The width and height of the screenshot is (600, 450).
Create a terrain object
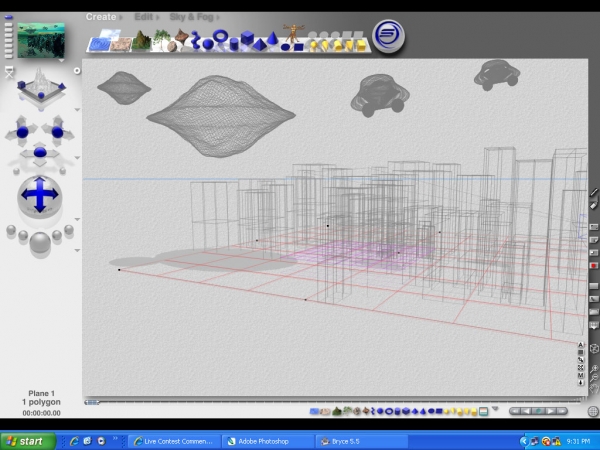coord(141,41)
